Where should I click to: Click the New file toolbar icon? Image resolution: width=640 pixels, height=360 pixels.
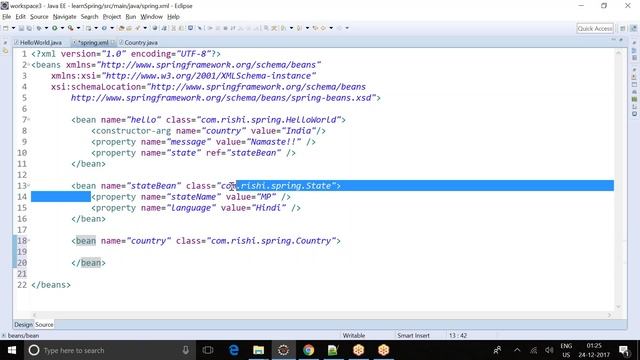tap(6, 28)
